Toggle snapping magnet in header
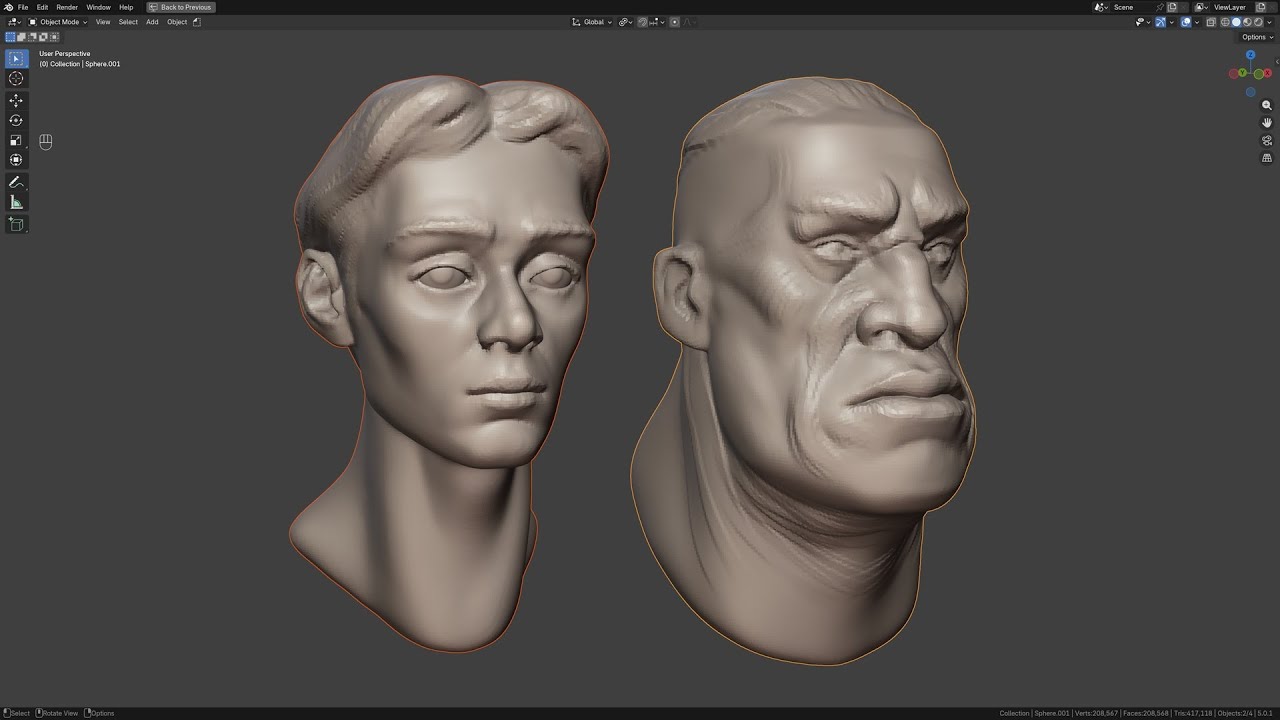This screenshot has width=1280, height=720. (x=642, y=22)
